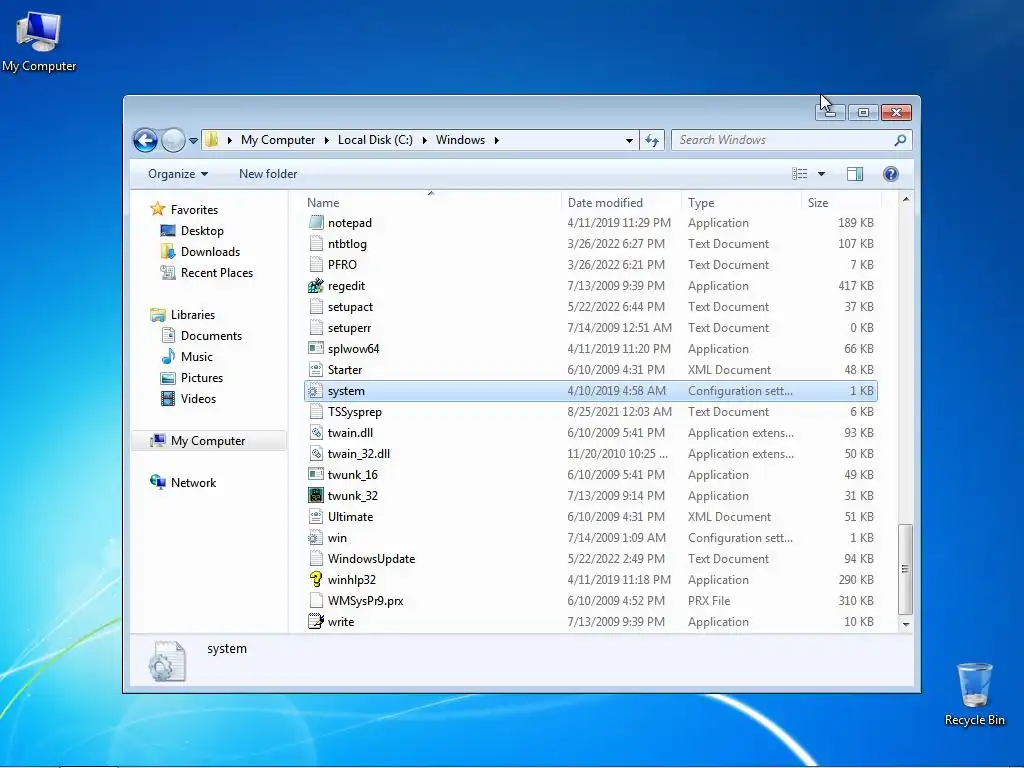The width and height of the screenshot is (1024, 768).
Task: Select Downloads in the navigation pane
Action: pos(210,251)
